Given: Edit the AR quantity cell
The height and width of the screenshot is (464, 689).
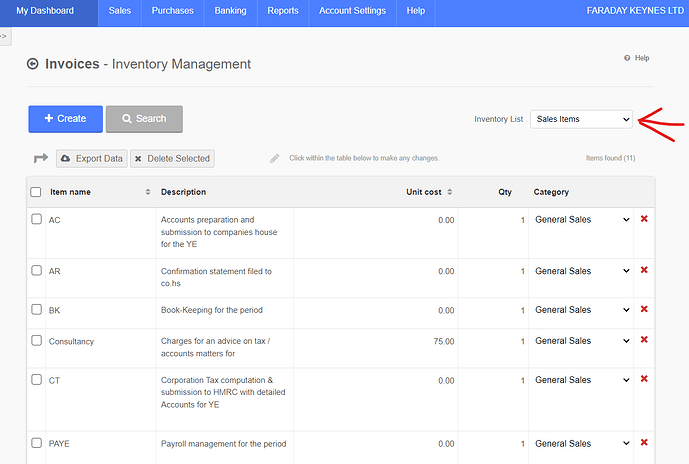Looking at the screenshot, I should pyautogui.click(x=493, y=278).
